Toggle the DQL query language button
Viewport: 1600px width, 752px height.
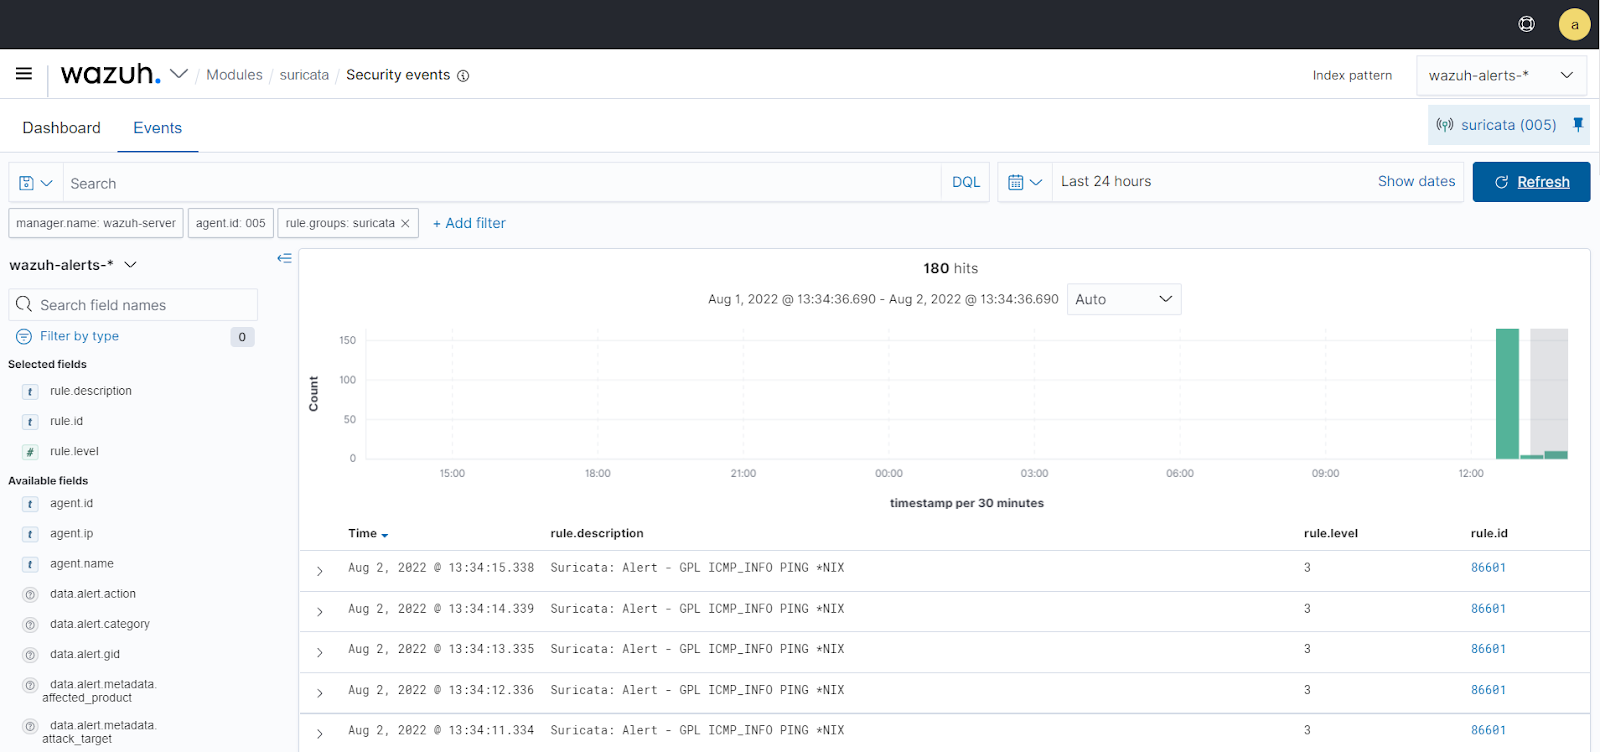click(x=966, y=182)
